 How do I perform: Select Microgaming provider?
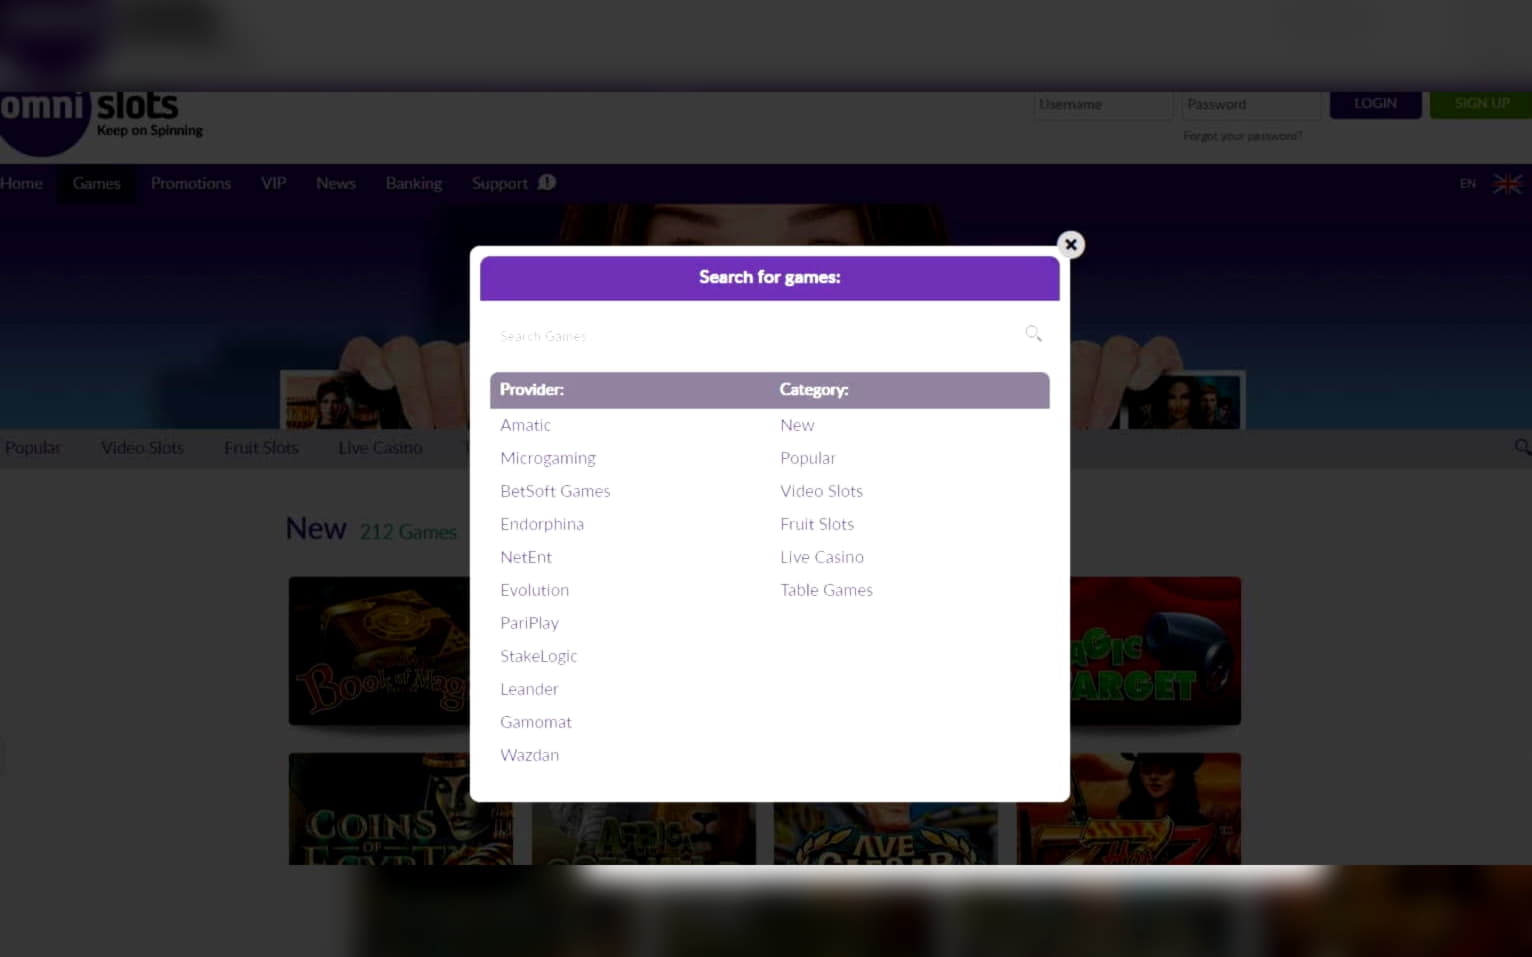coord(548,458)
